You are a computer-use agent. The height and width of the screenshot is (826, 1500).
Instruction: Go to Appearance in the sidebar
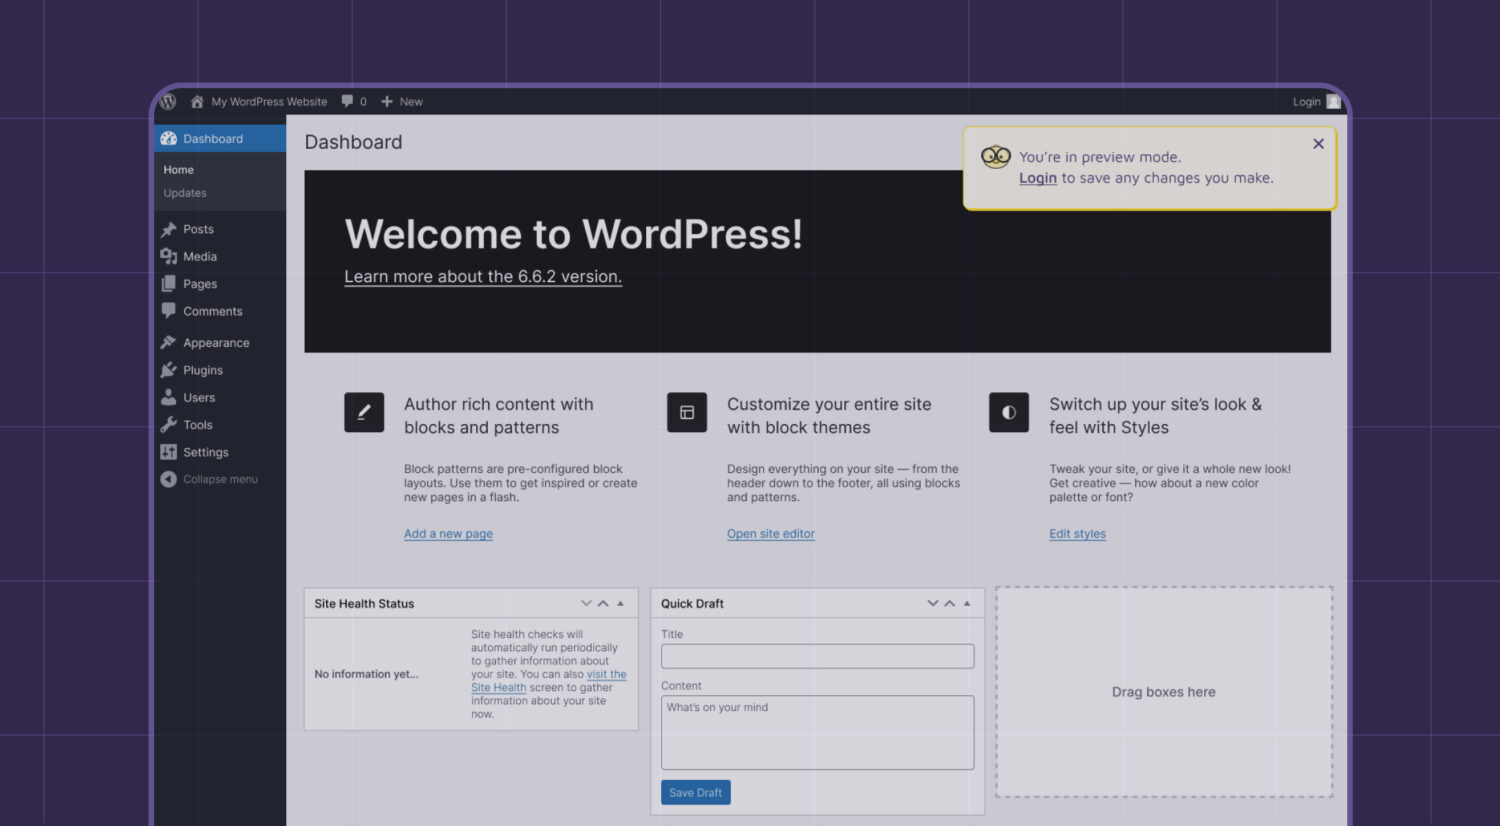(215, 343)
